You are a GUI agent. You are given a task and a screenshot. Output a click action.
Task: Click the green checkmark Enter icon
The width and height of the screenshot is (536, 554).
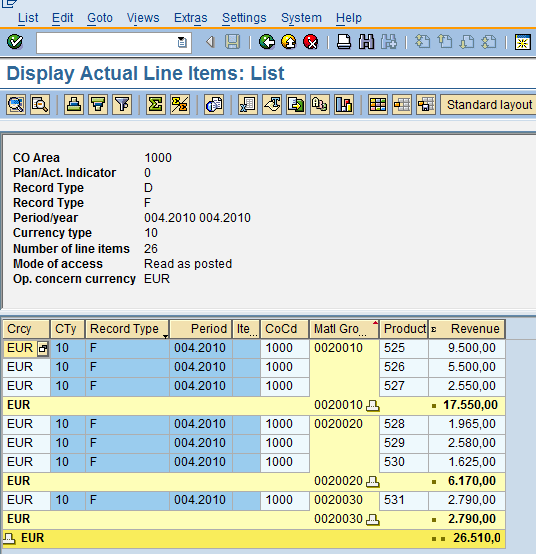click(15, 42)
